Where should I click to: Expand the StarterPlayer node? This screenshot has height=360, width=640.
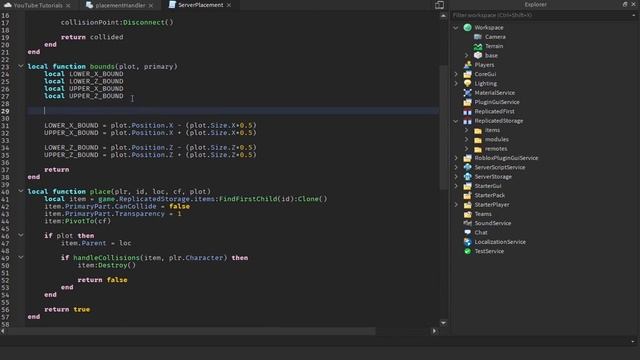pyautogui.click(x=456, y=204)
